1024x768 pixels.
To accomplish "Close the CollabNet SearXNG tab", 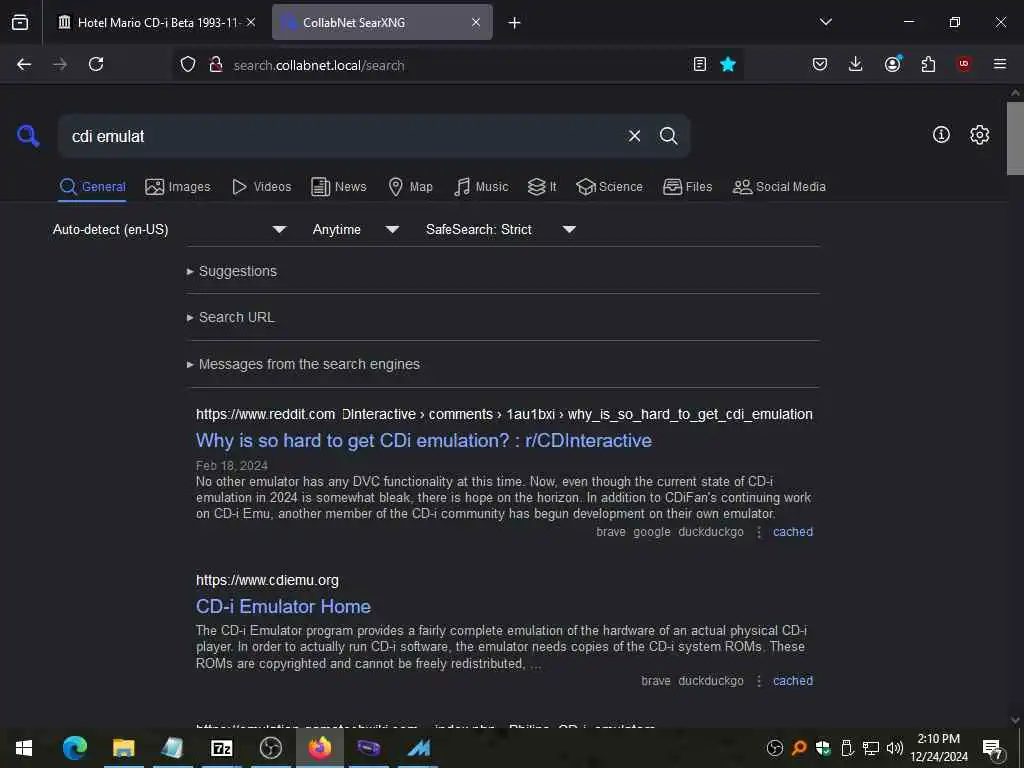I will pos(476,22).
